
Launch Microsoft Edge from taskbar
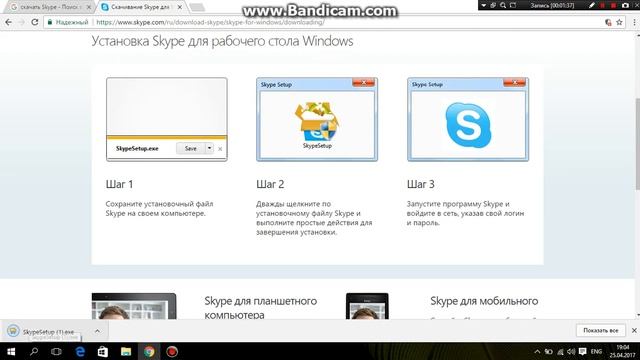80,351
